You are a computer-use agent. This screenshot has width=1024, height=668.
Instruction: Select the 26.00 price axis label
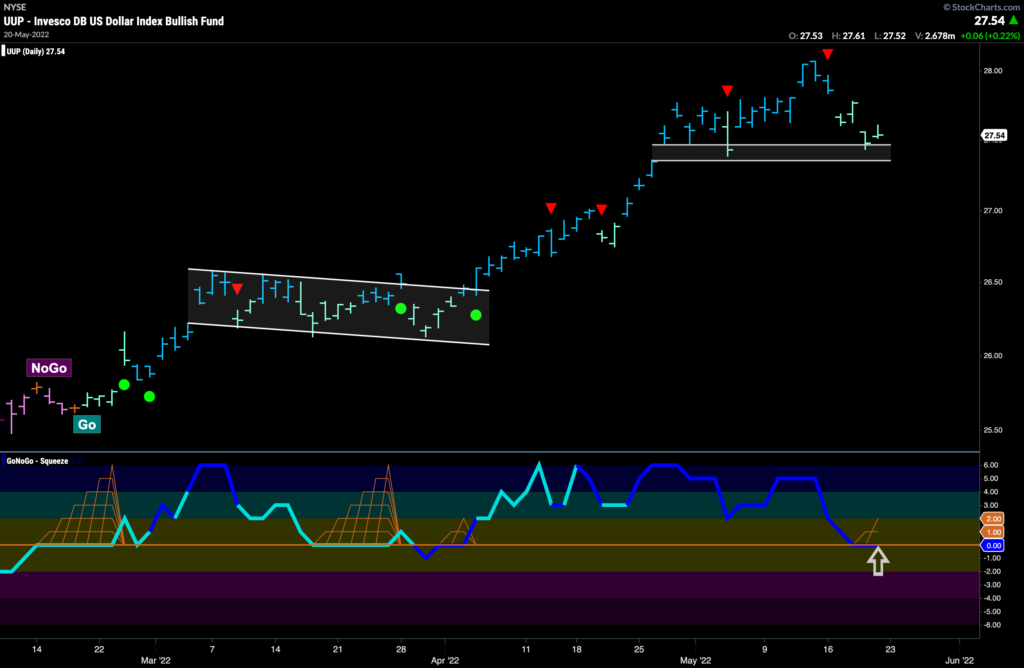tap(993, 356)
